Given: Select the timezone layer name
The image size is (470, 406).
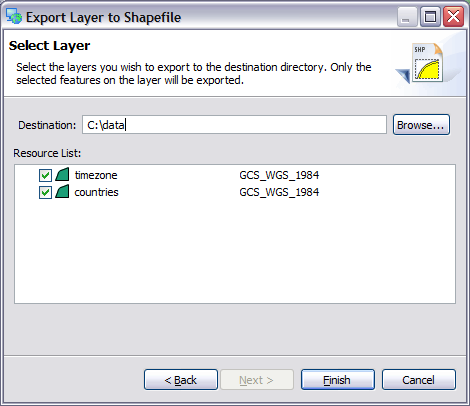Looking at the screenshot, I should (96, 175).
